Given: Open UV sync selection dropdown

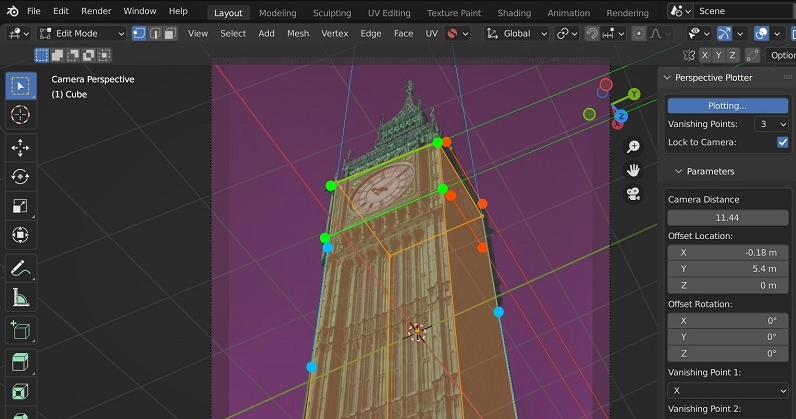Looking at the screenshot, I should point(457,34).
